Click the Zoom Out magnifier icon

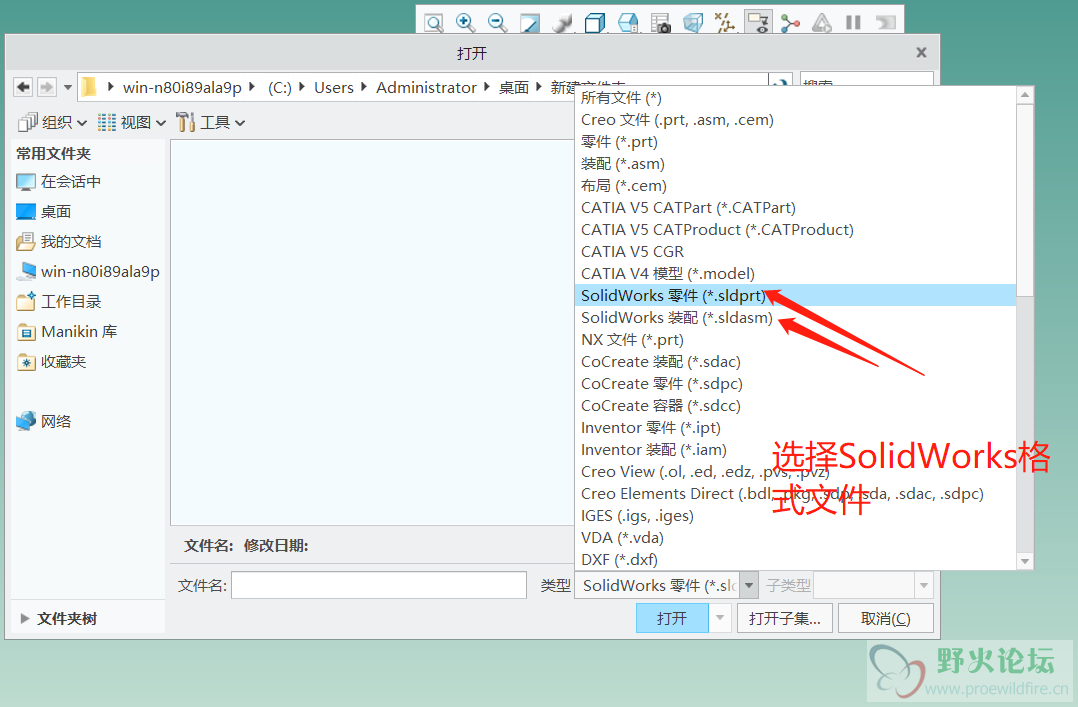point(497,23)
